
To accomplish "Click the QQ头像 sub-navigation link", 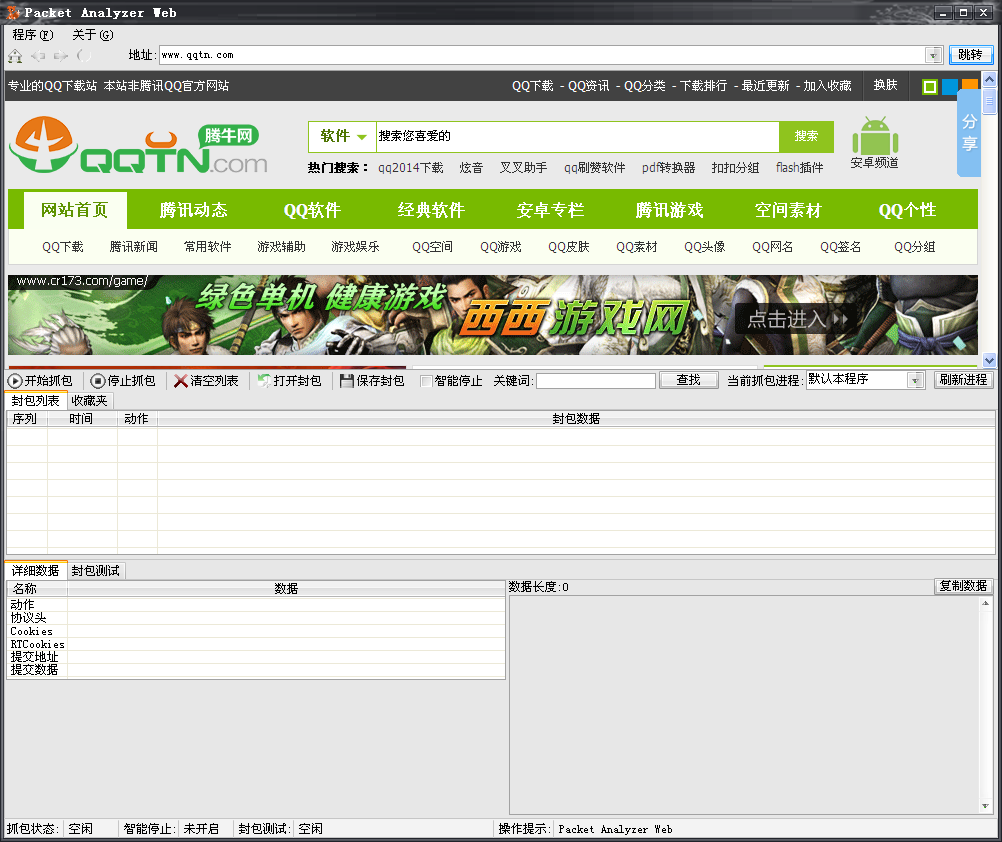I will [x=704, y=247].
